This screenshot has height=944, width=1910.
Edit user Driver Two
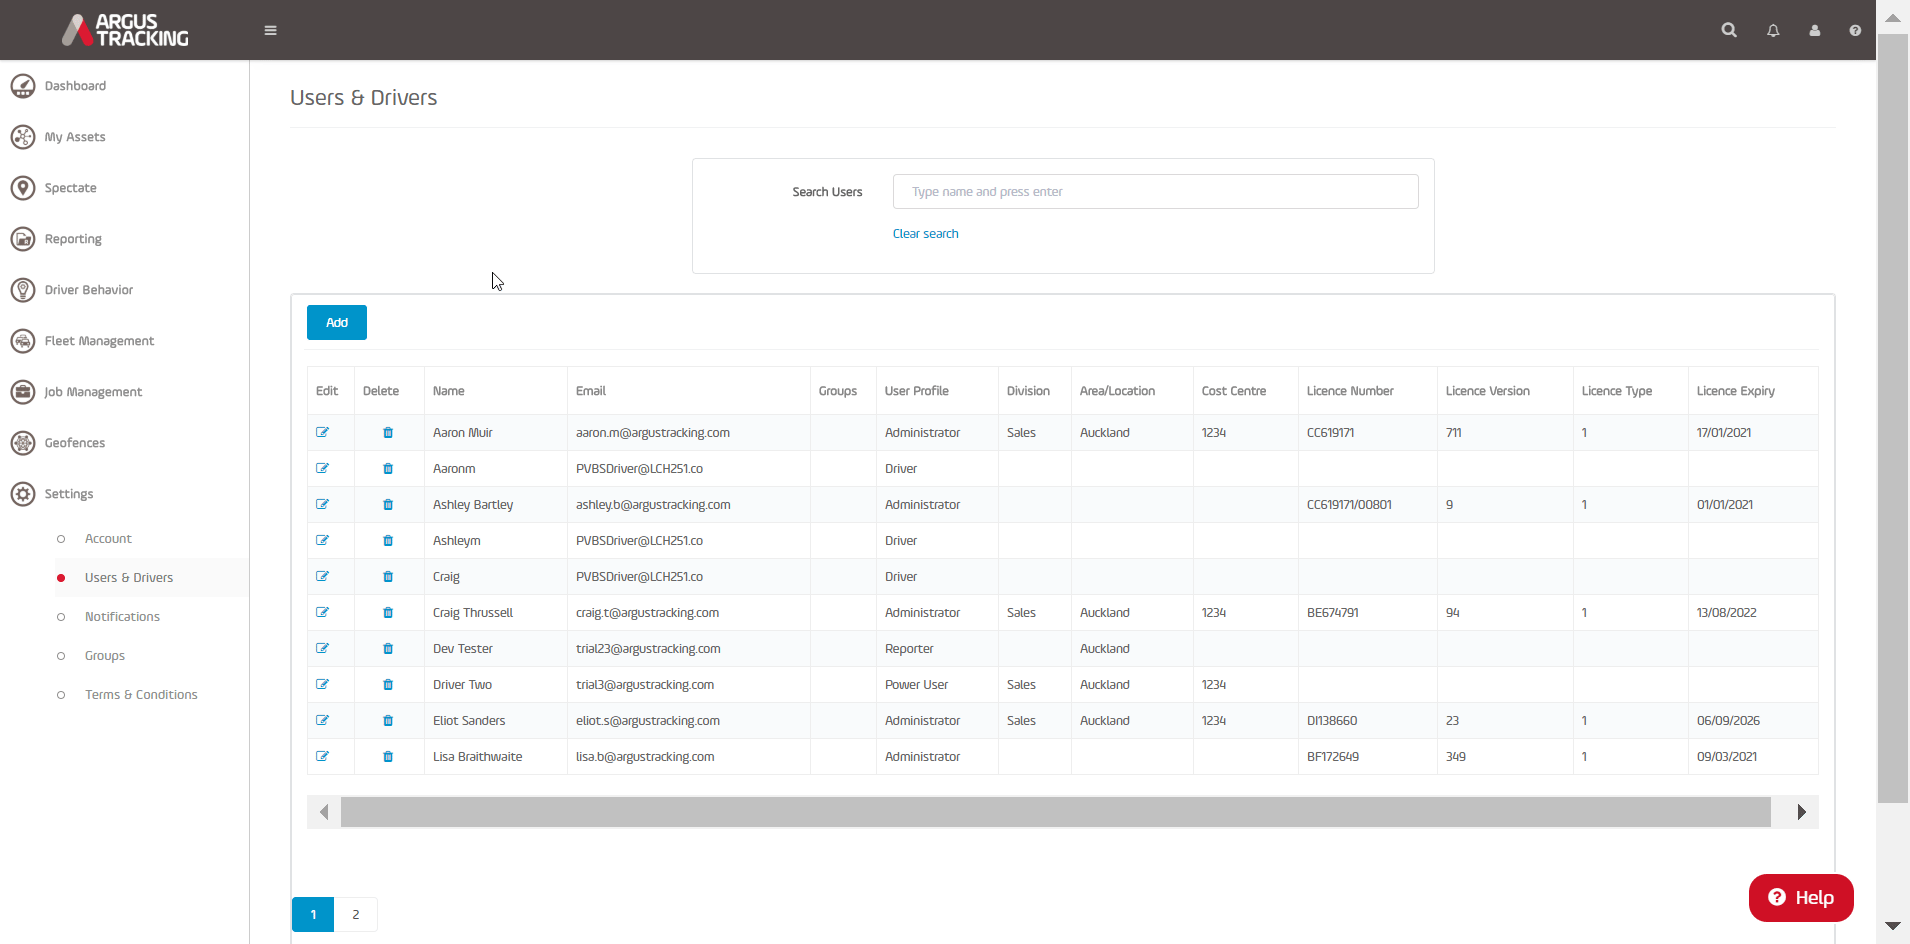pos(322,685)
